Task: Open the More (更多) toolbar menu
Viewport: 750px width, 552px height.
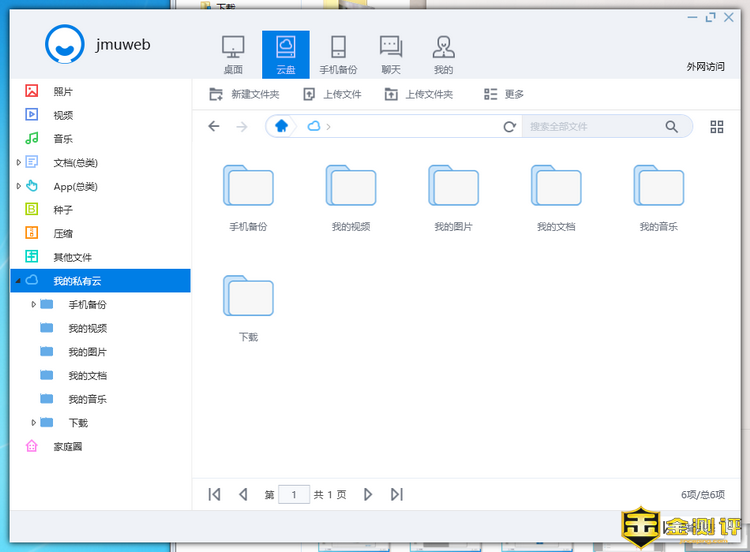Action: (504, 94)
